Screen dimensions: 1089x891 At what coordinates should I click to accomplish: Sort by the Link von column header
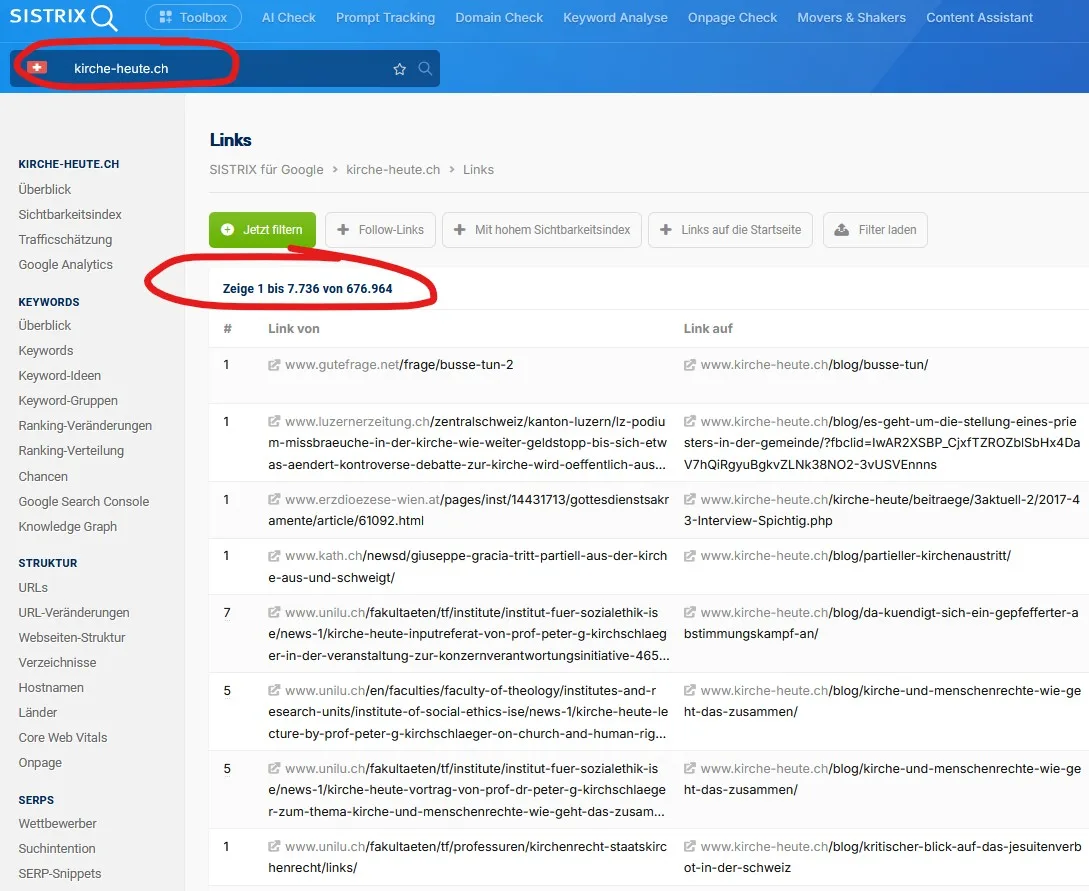click(x=294, y=328)
